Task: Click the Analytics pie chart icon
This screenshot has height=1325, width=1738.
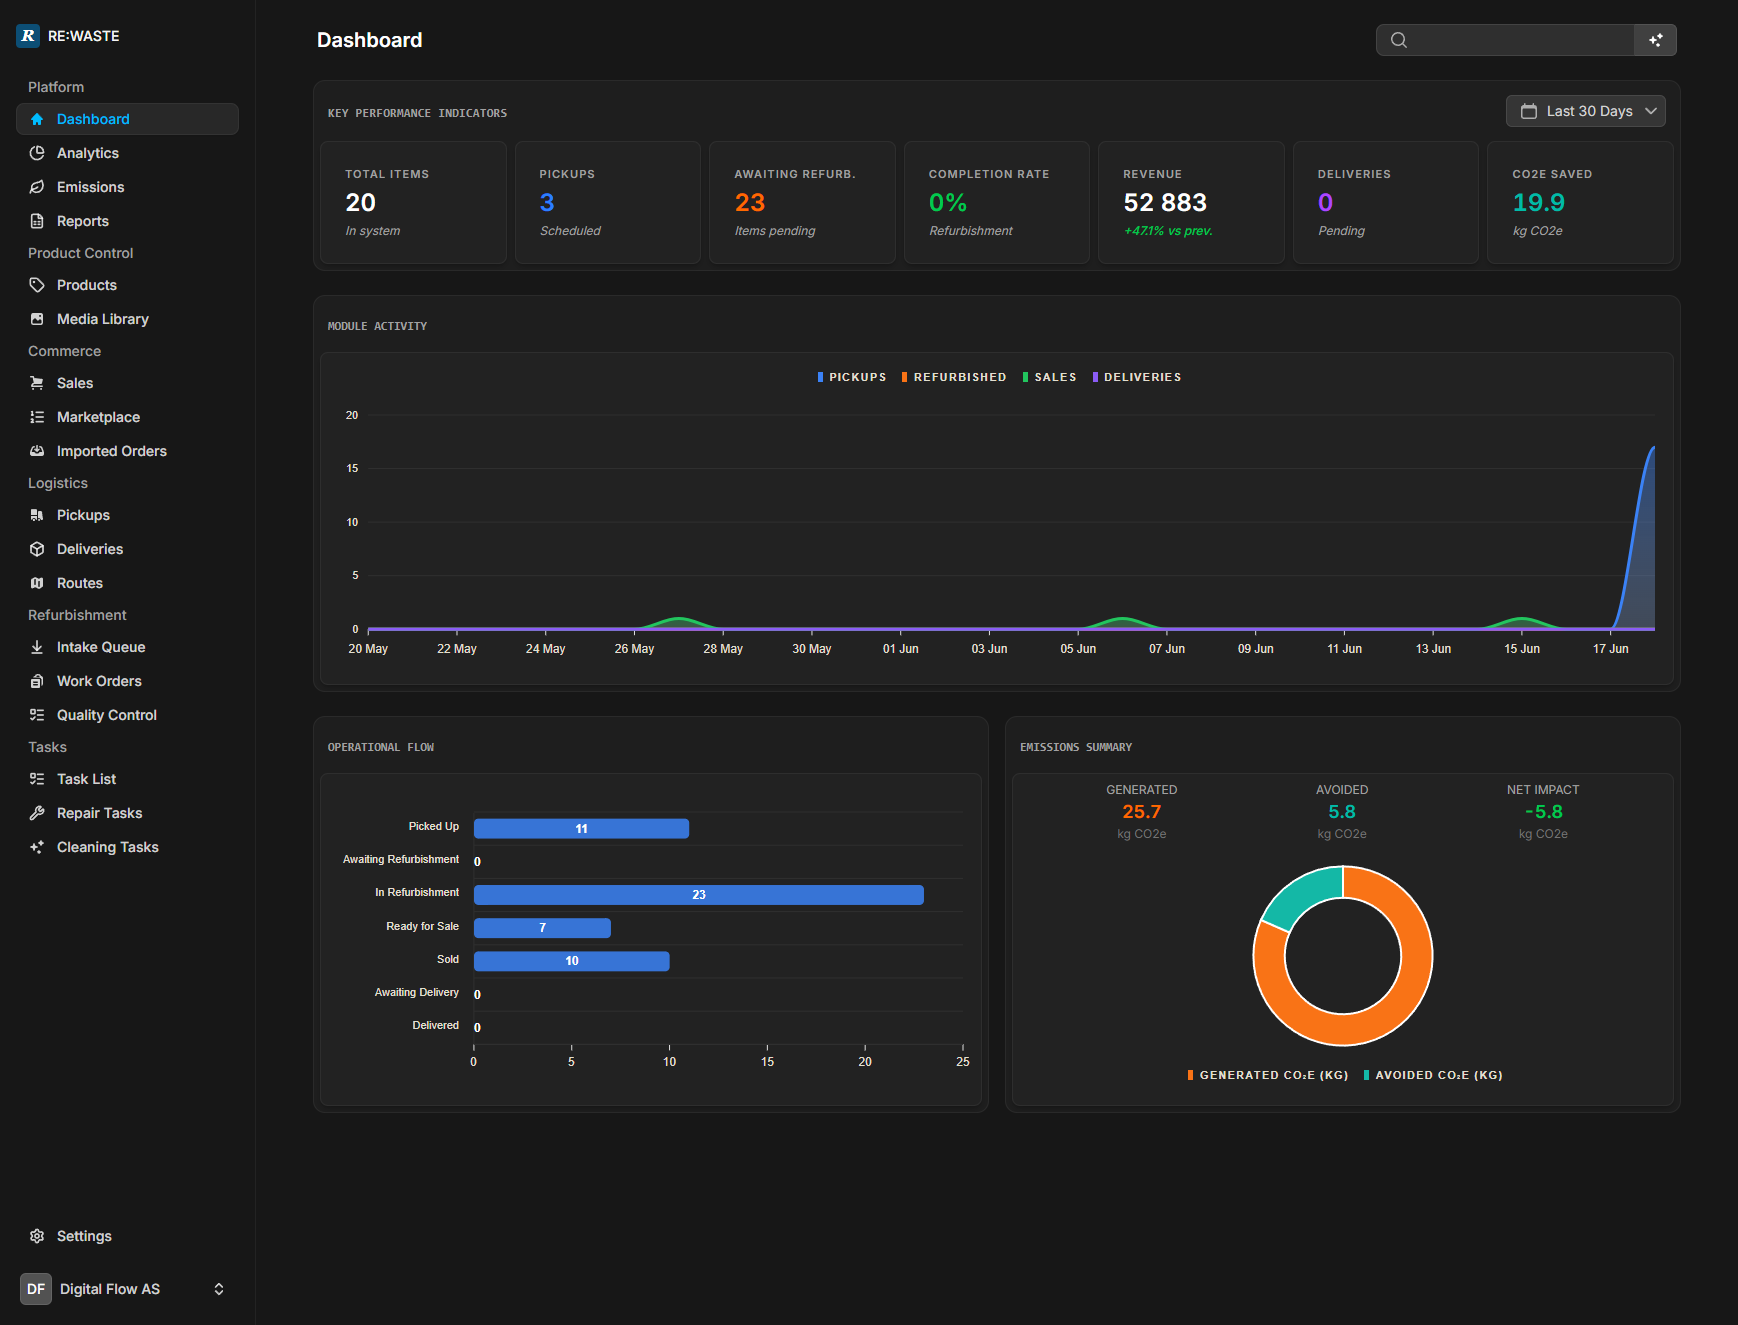Action: pyautogui.click(x=37, y=153)
